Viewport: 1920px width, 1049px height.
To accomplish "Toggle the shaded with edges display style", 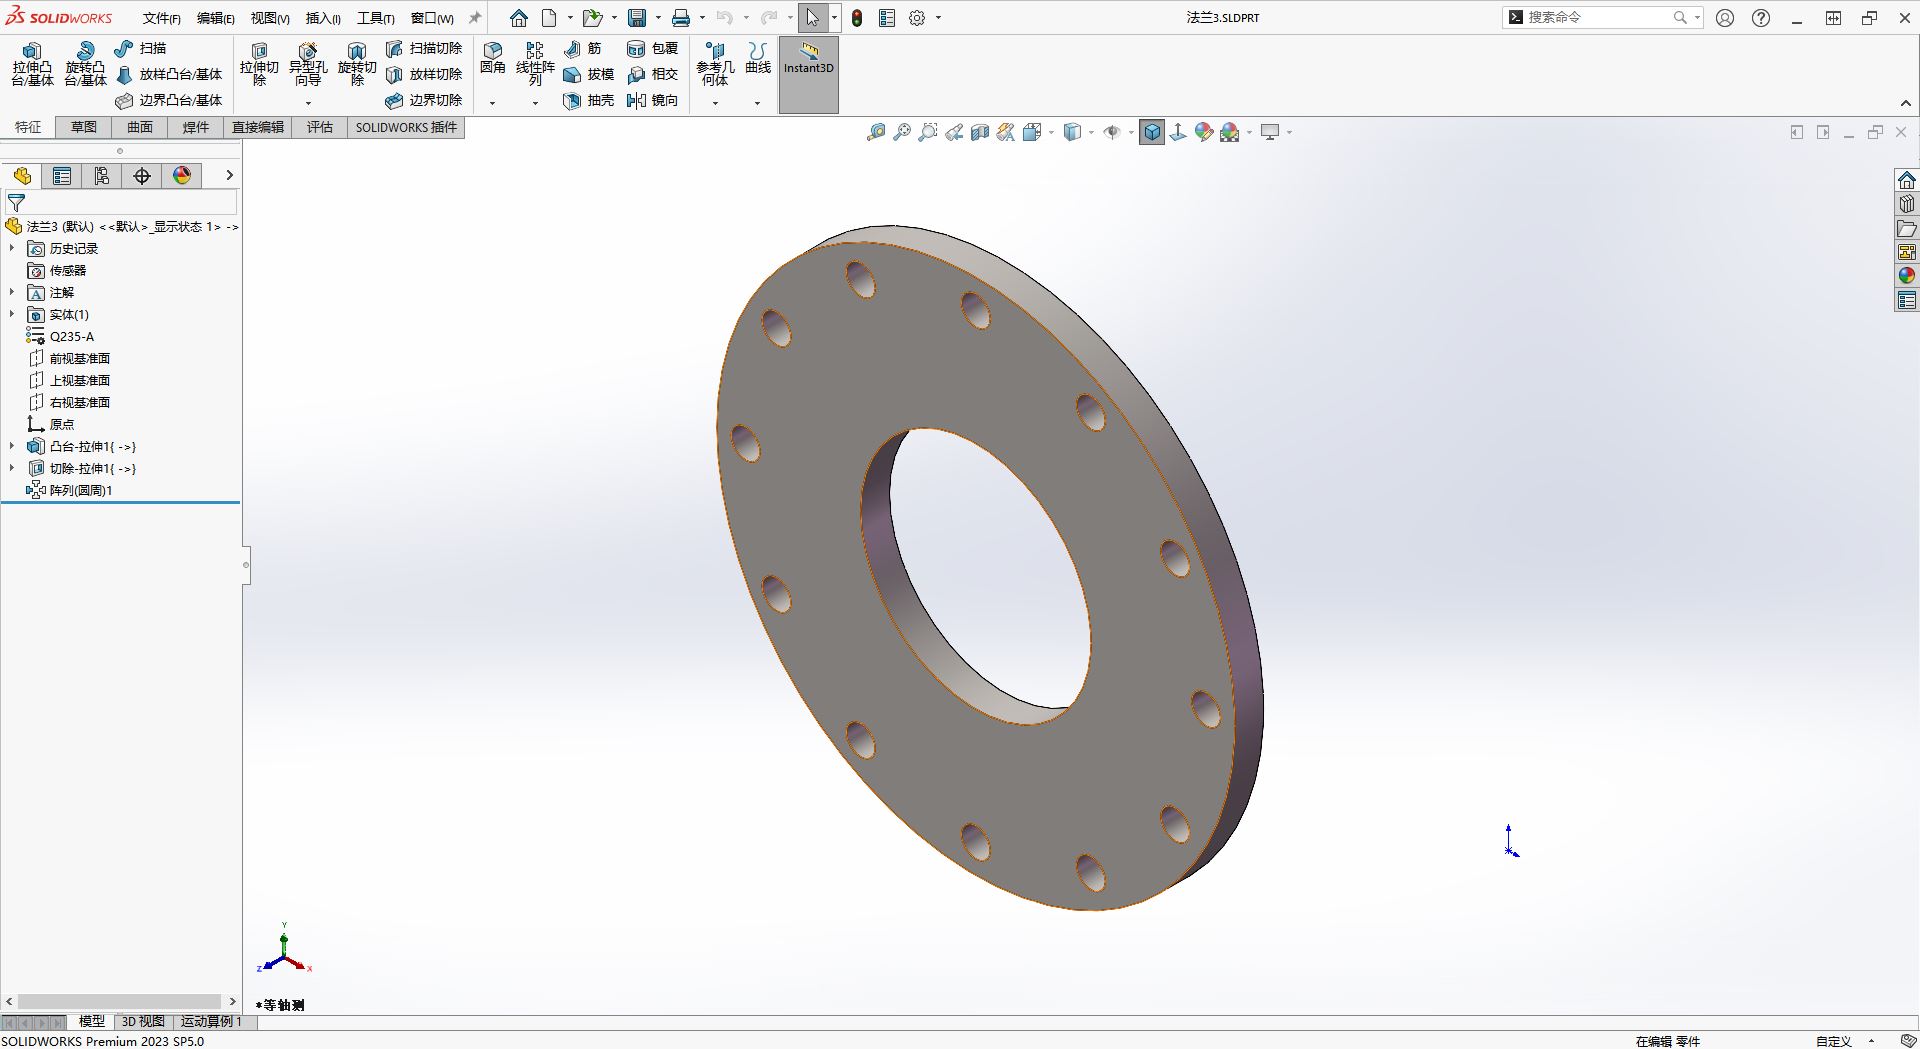I will (1152, 132).
